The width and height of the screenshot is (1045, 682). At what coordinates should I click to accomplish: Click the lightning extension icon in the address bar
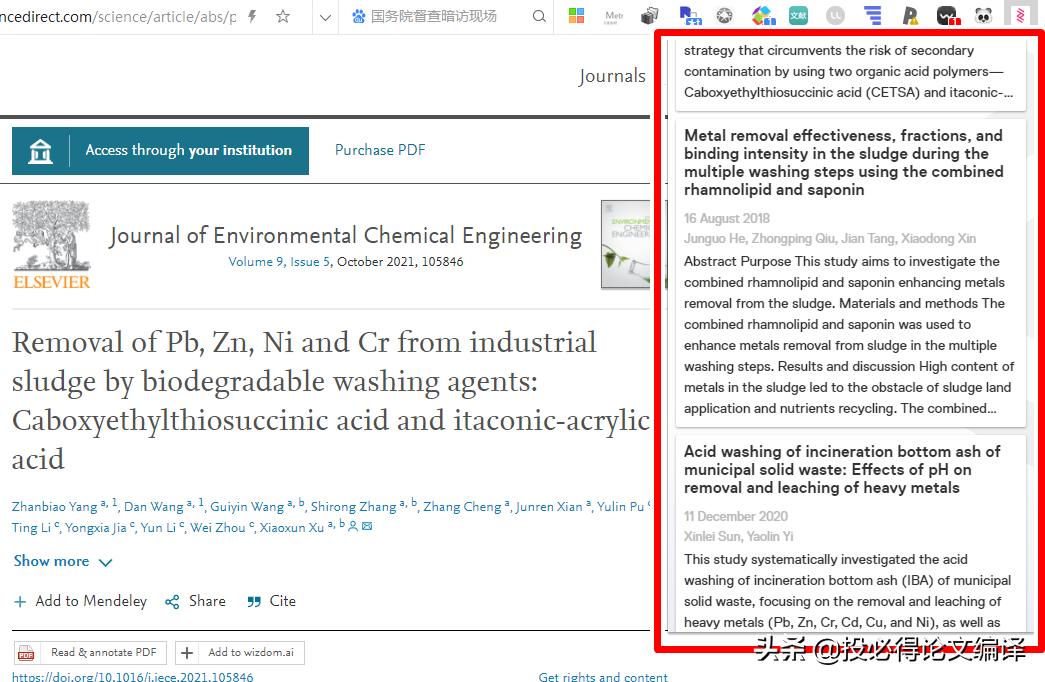[252, 16]
